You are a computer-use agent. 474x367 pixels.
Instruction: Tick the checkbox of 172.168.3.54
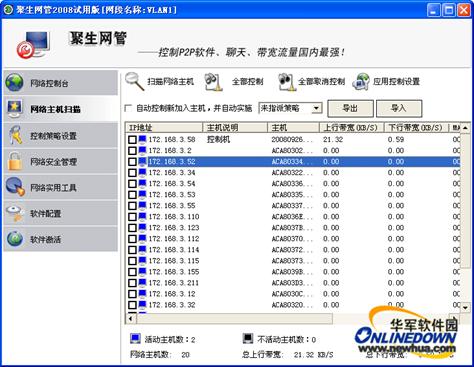click(x=132, y=184)
